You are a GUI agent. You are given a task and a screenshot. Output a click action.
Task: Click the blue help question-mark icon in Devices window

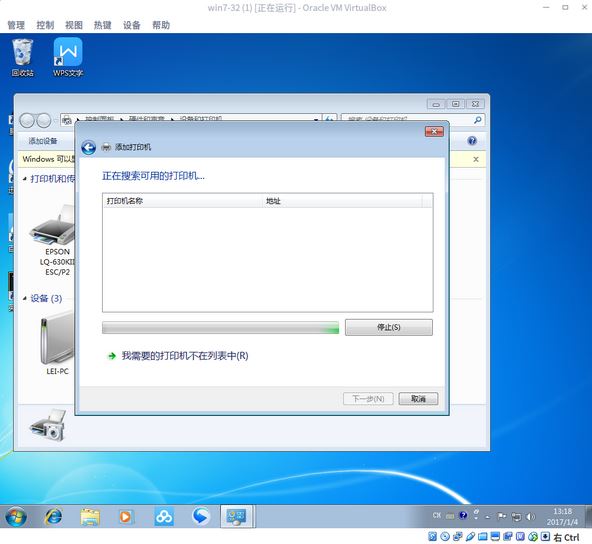pyautogui.click(x=472, y=141)
